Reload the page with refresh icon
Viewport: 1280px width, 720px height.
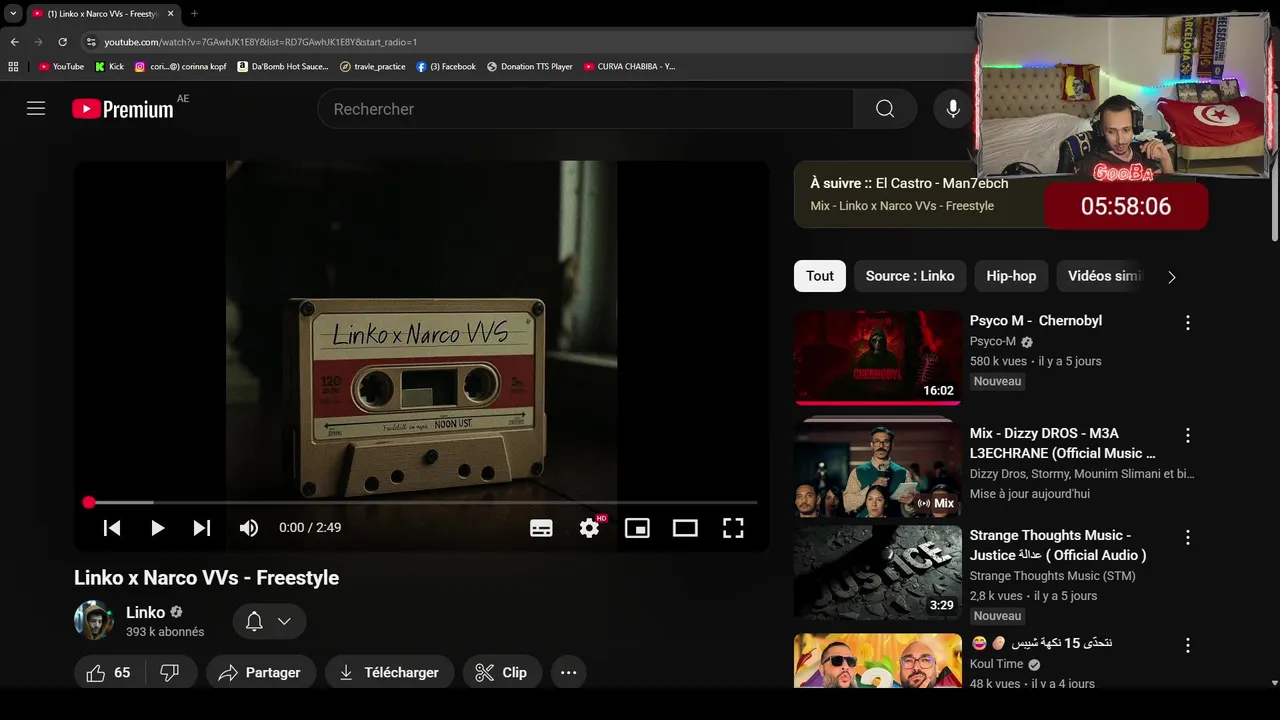[x=62, y=42]
